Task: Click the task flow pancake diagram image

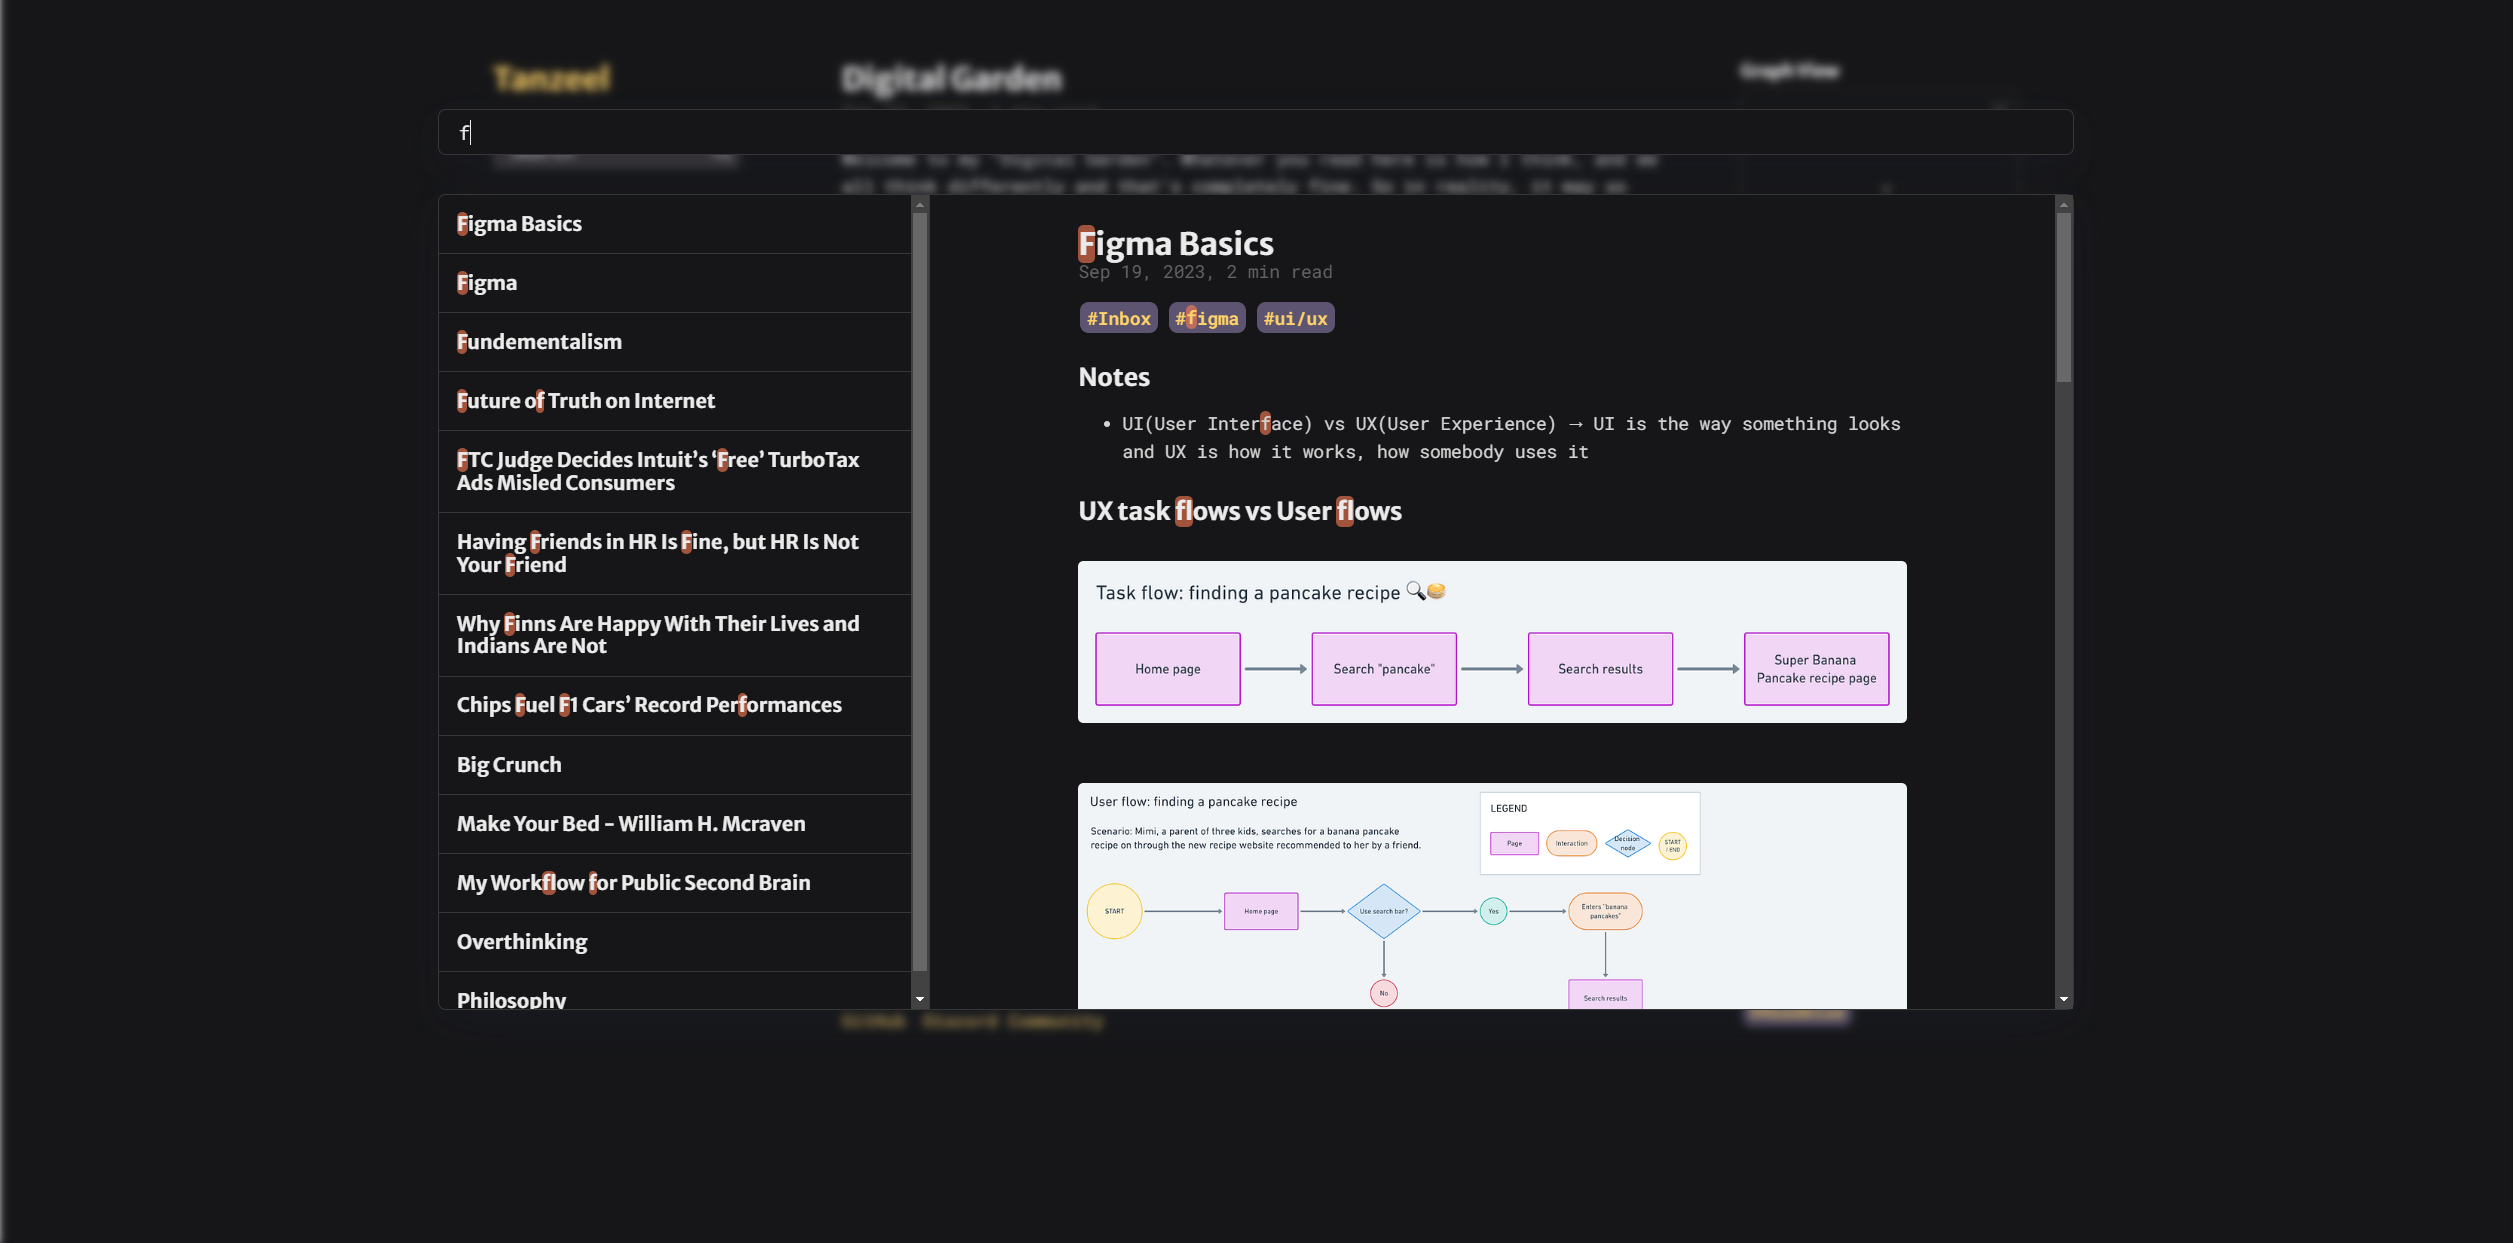Action: click(1491, 642)
